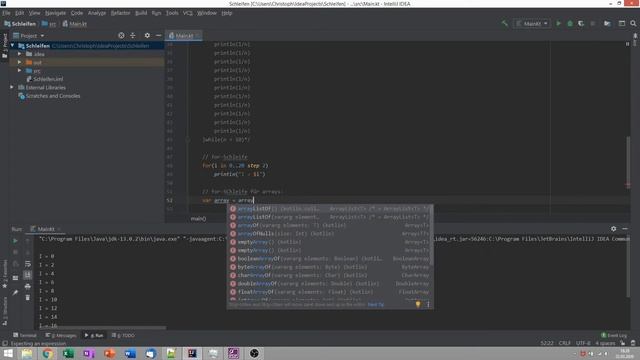
Task: Click the window layout icon near search
Action: (622, 24)
